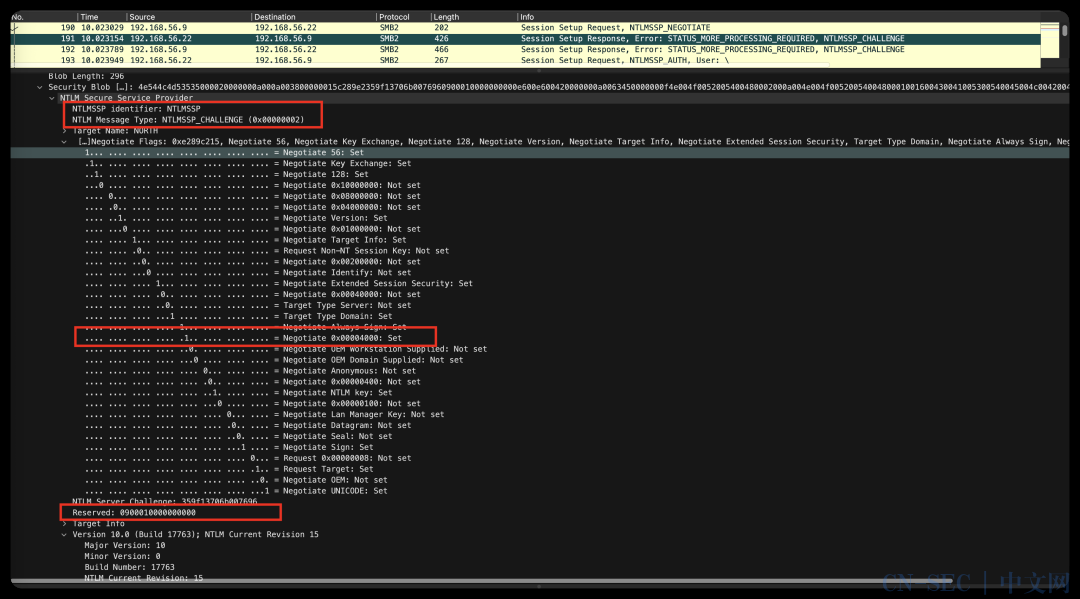The width and height of the screenshot is (1080, 599).
Task: Select Negotiate Anonymous: Not set flag
Action: 250,371
